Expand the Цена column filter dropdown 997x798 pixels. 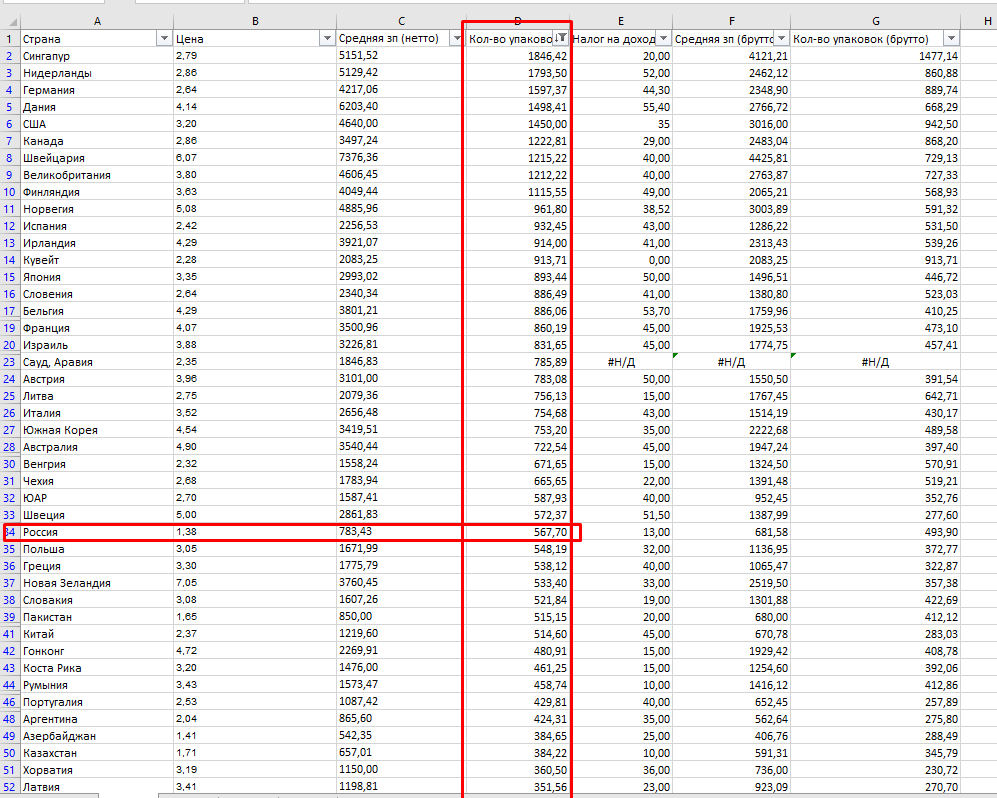click(x=326, y=38)
